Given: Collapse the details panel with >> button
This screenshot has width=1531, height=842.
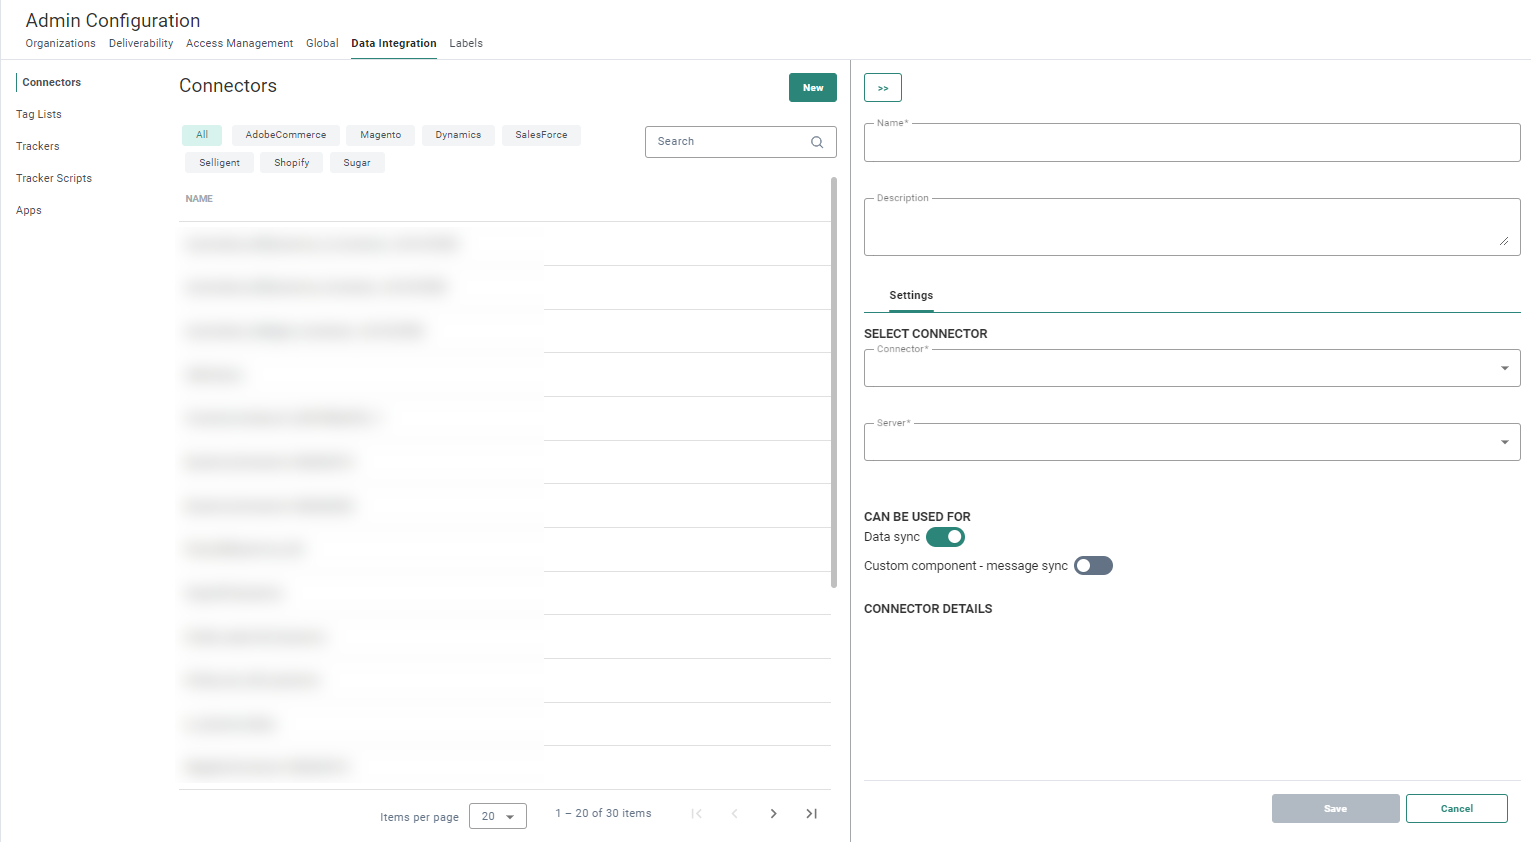Looking at the screenshot, I should [882, 88].
